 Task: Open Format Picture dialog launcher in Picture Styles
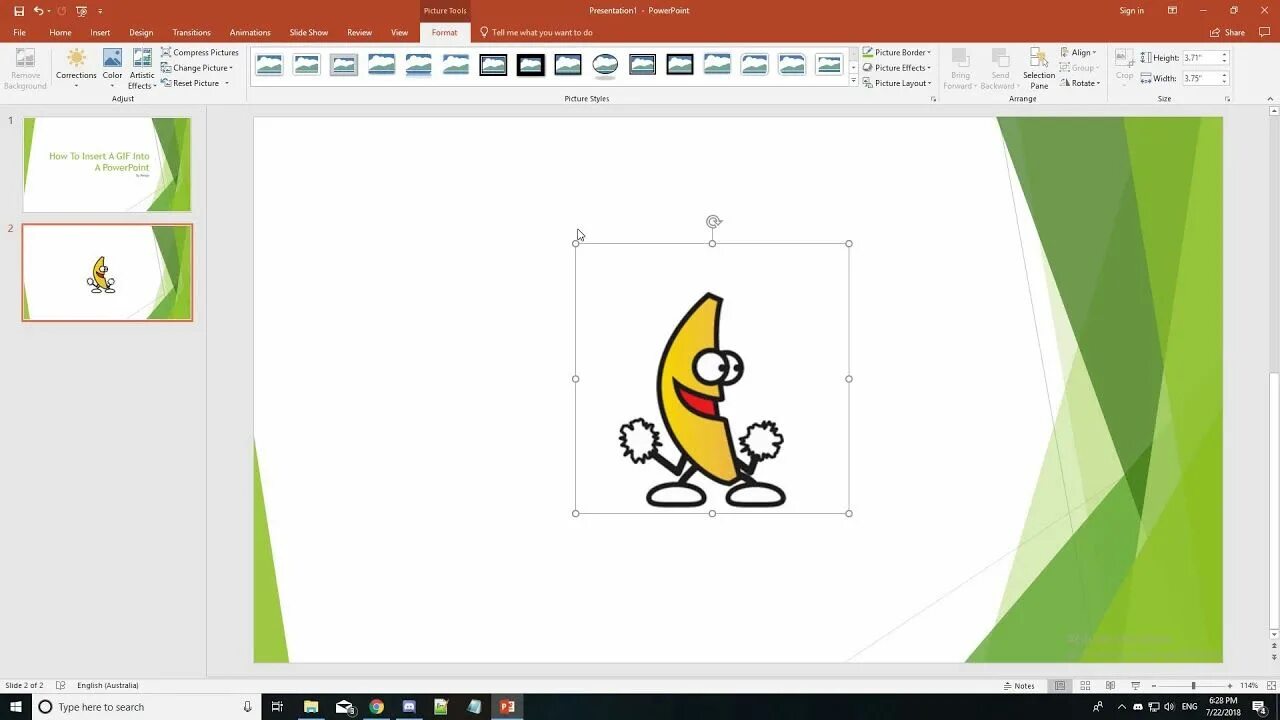point(934,99)
